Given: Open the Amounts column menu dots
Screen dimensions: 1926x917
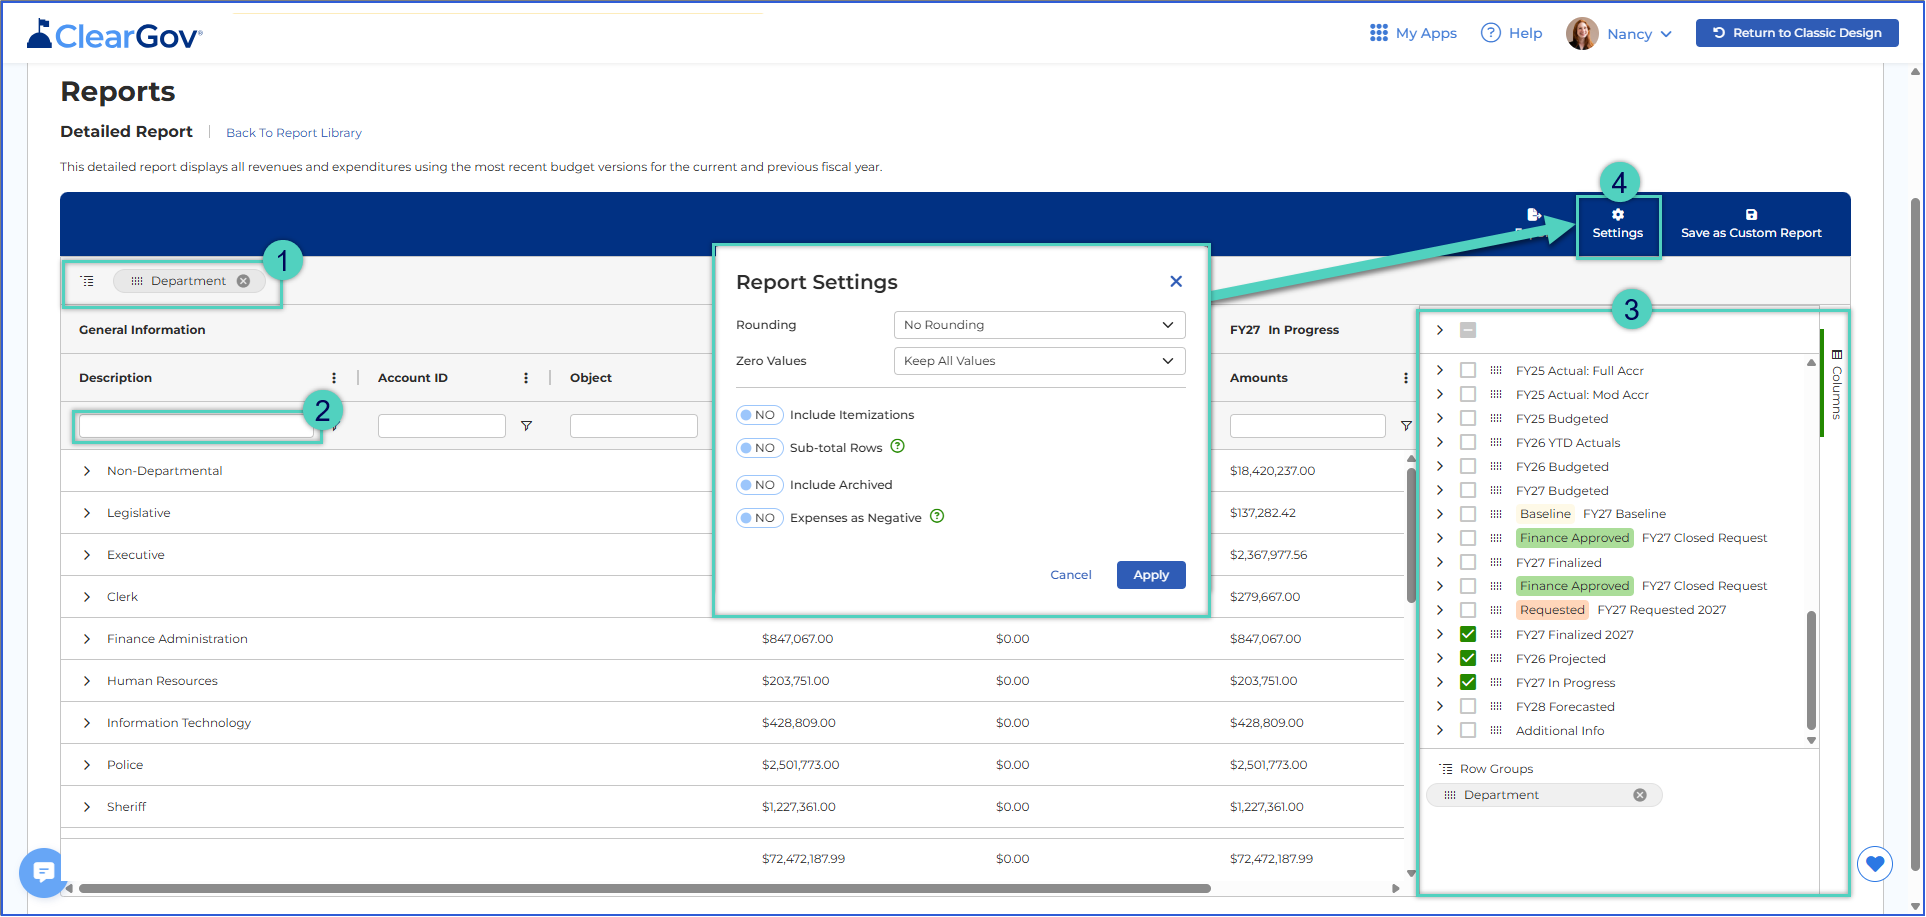Looking at the screenshot, I should pos(1405,378).
